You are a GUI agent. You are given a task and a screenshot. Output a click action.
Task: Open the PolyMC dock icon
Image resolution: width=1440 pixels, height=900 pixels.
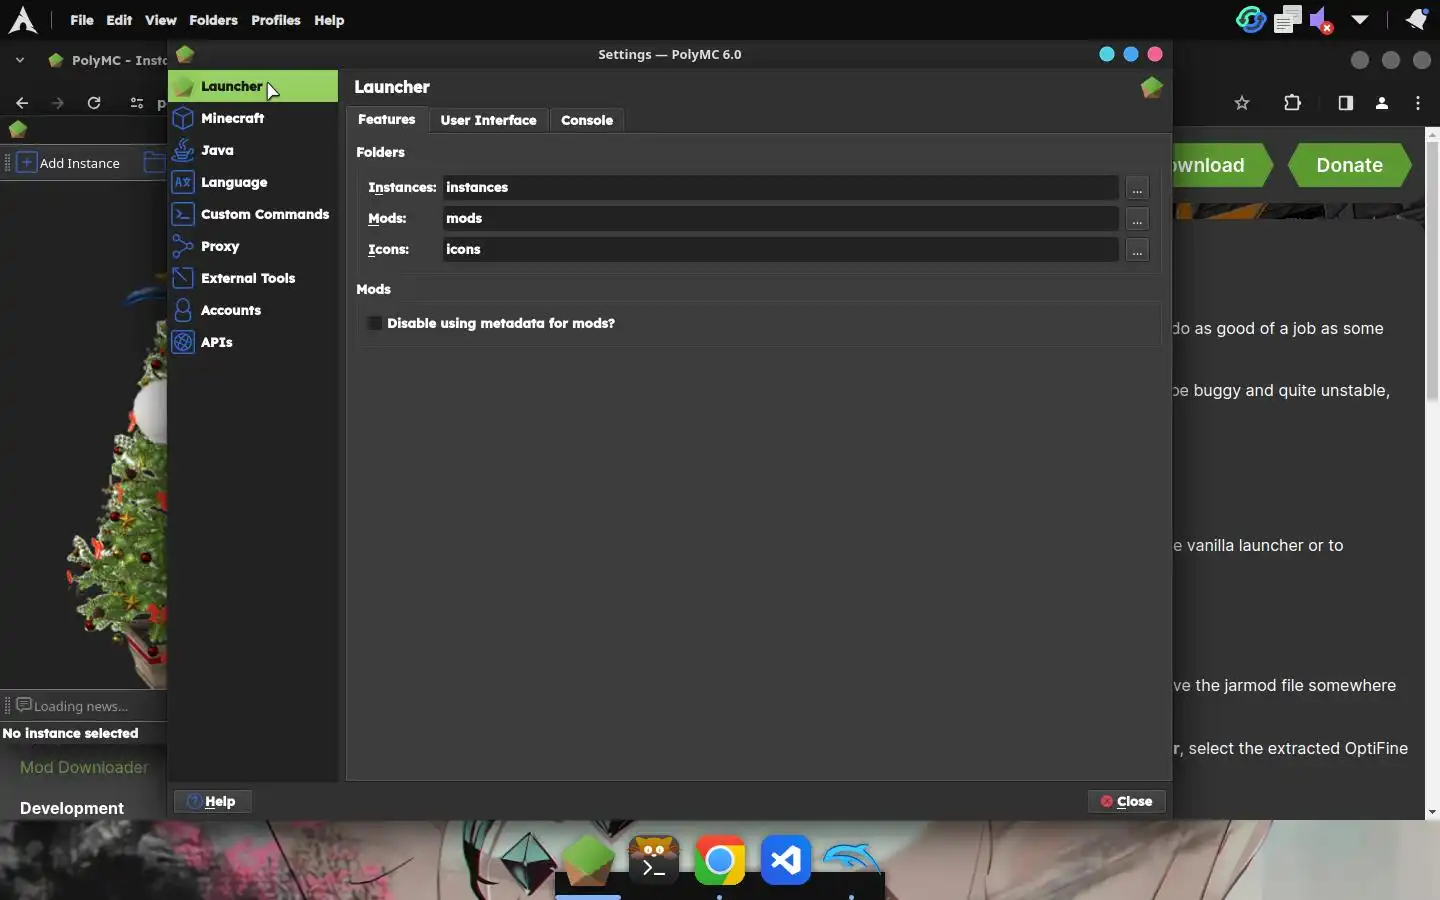coord(588,861)
